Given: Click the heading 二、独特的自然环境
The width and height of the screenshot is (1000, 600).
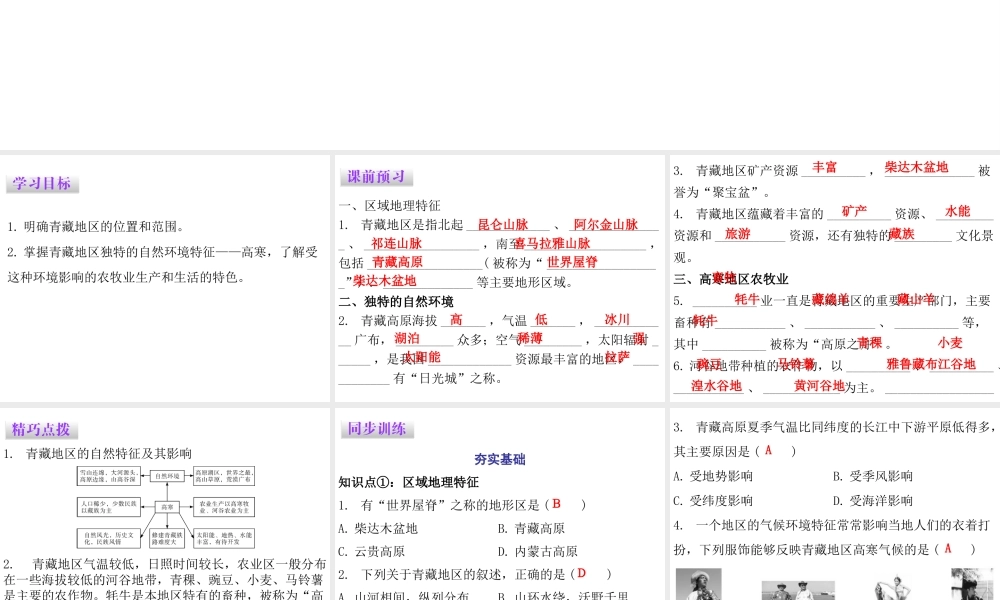Looking at the screenshot, I should click(396, 301).
